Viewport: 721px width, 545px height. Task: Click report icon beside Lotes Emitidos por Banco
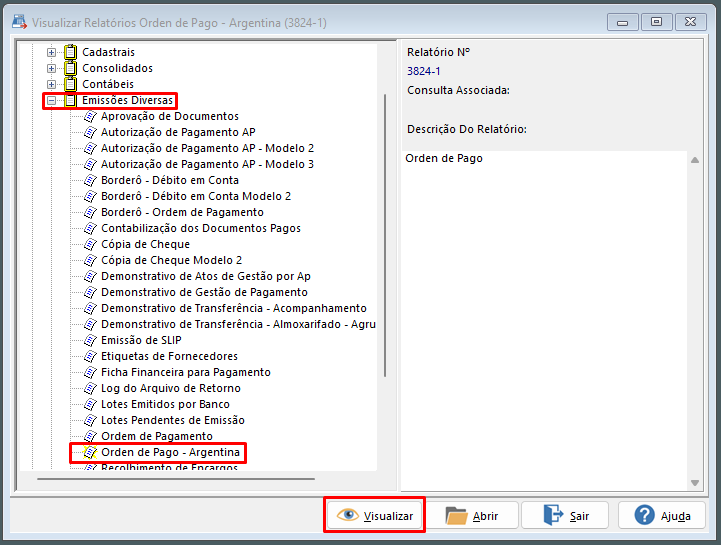tap(91, 404)
